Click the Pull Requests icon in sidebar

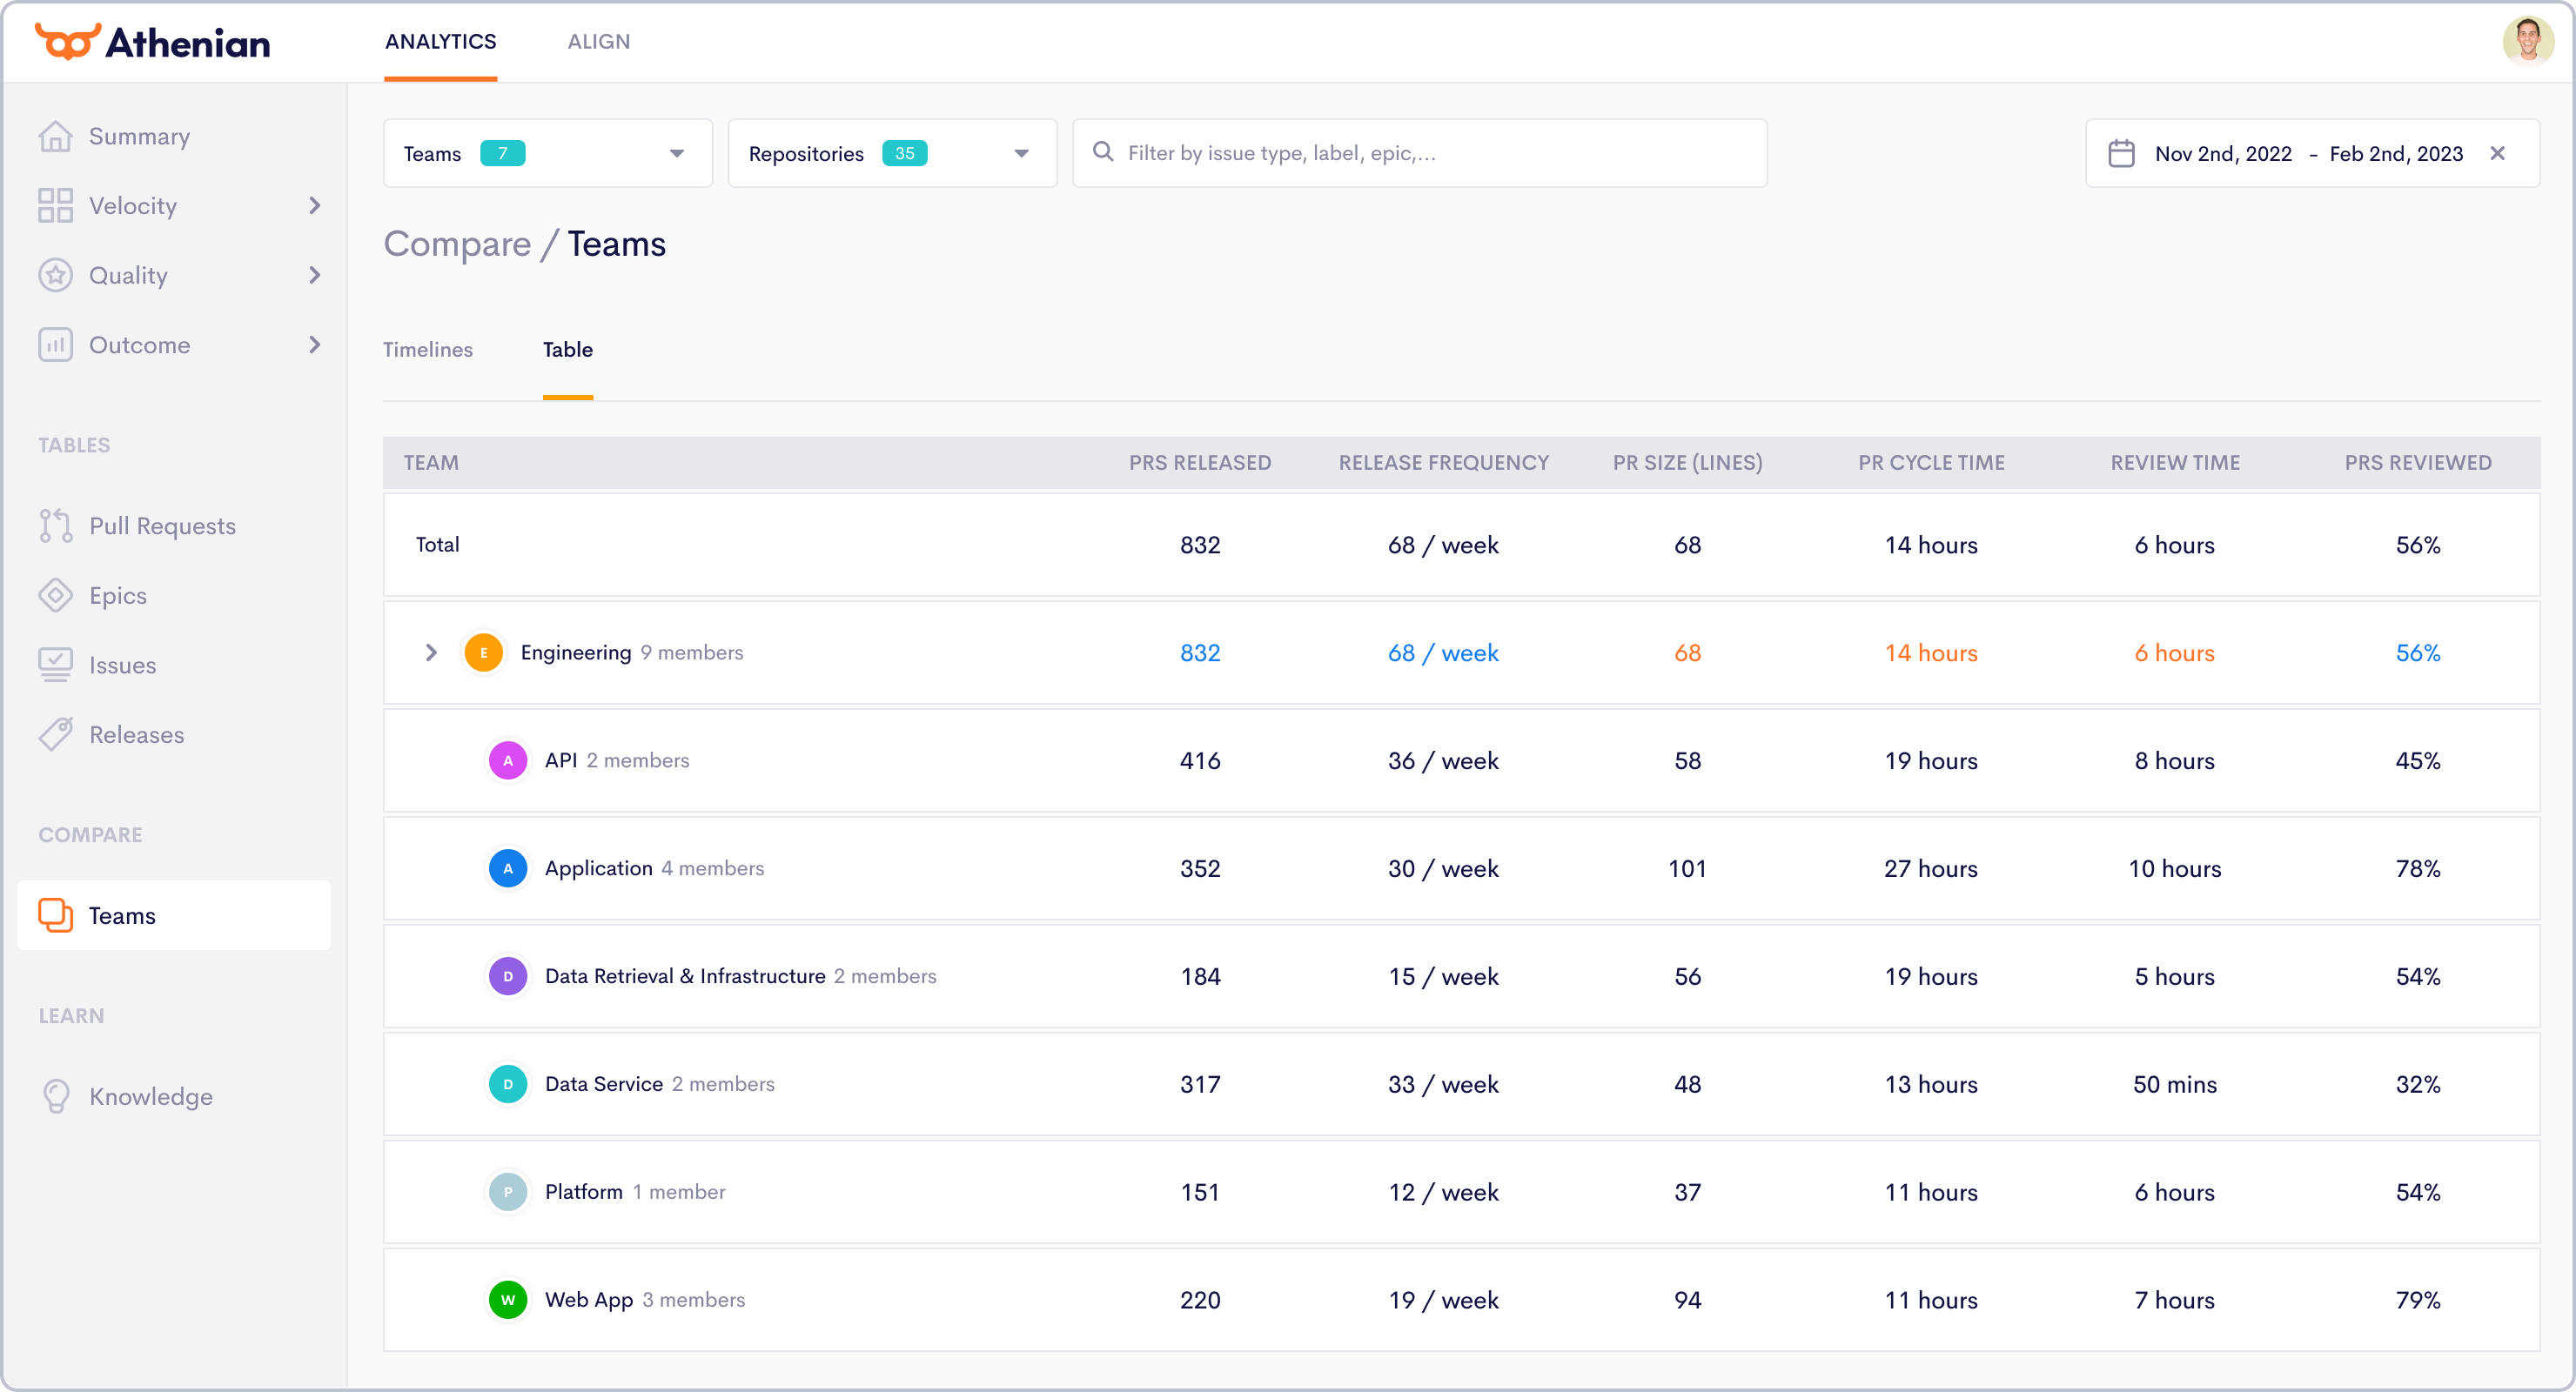[x=56, y=526]
